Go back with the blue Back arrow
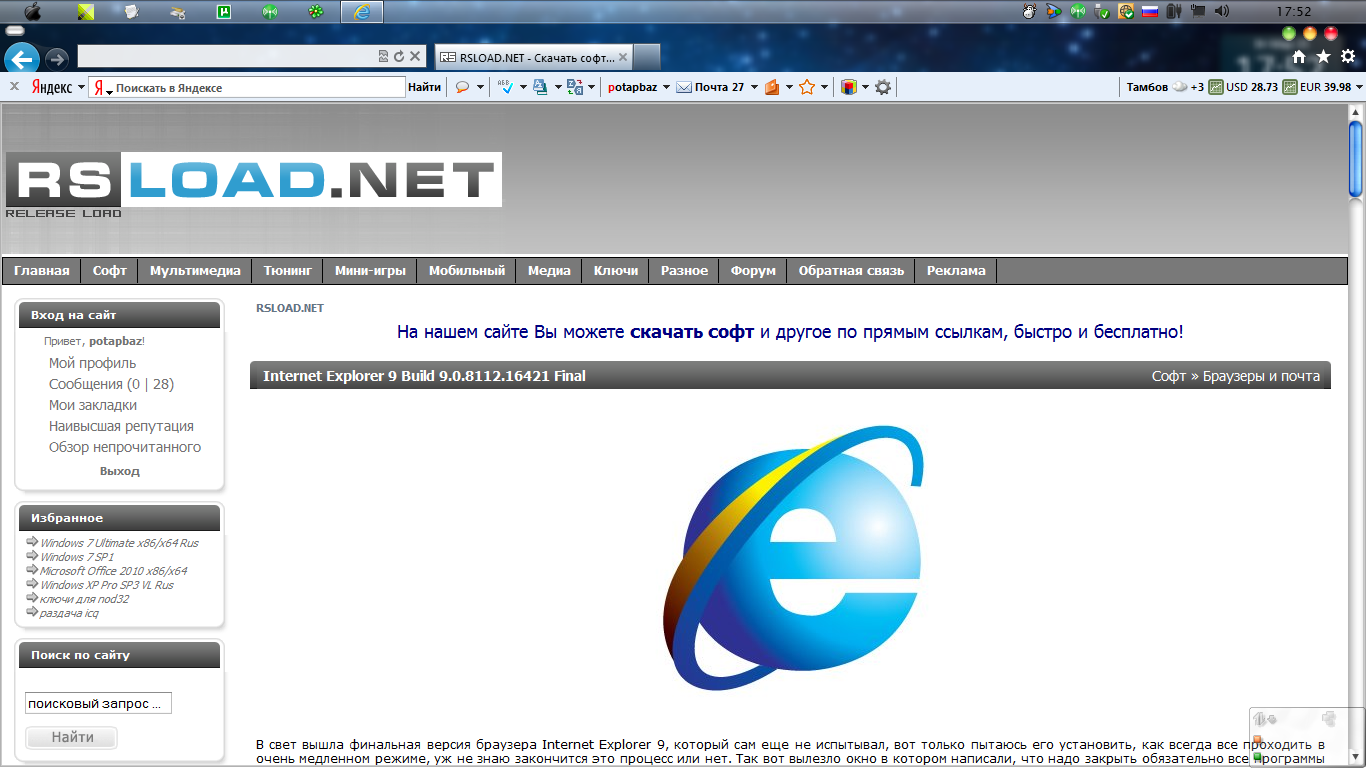 [21, 58]
